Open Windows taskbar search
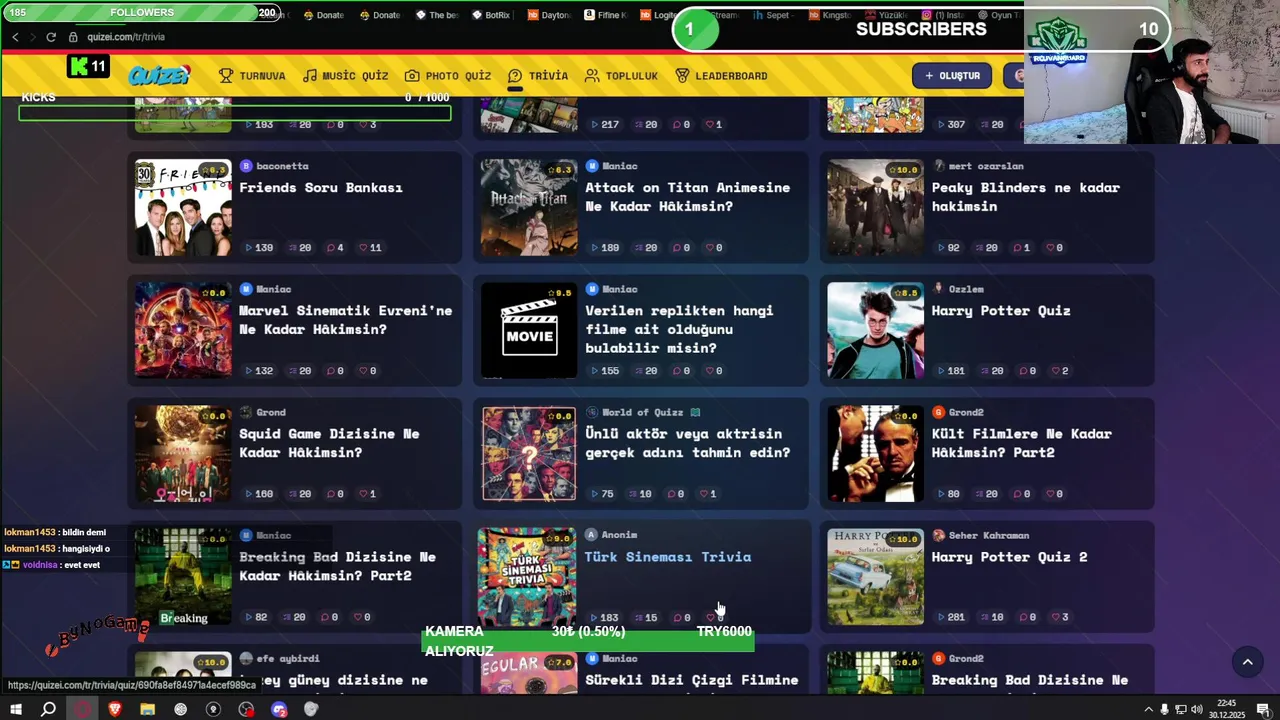Screen dimensions: 1280x720 48,709
